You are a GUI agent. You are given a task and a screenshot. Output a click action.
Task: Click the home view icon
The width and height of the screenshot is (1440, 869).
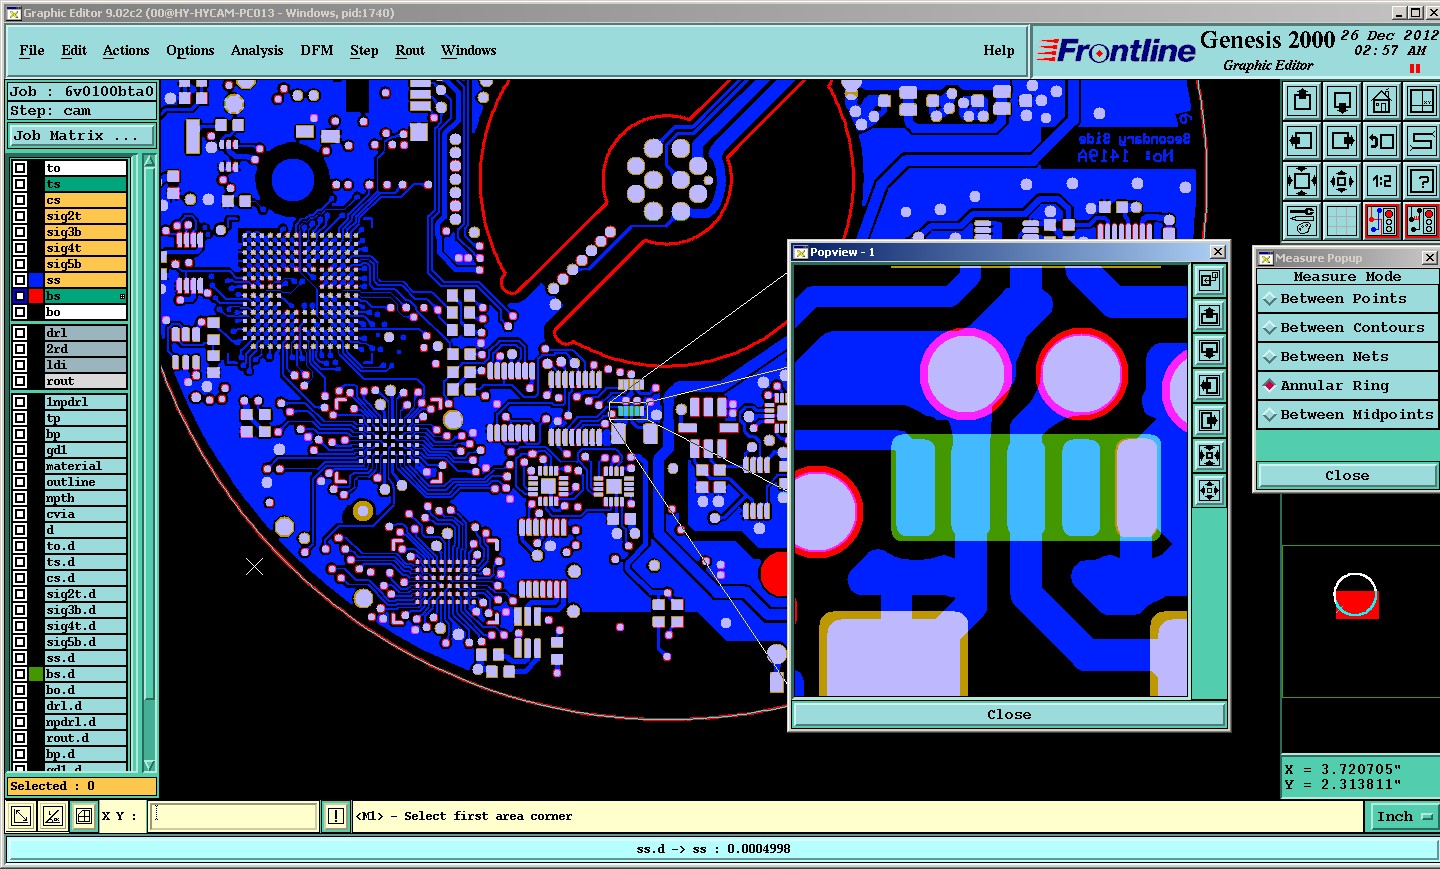1382,101
